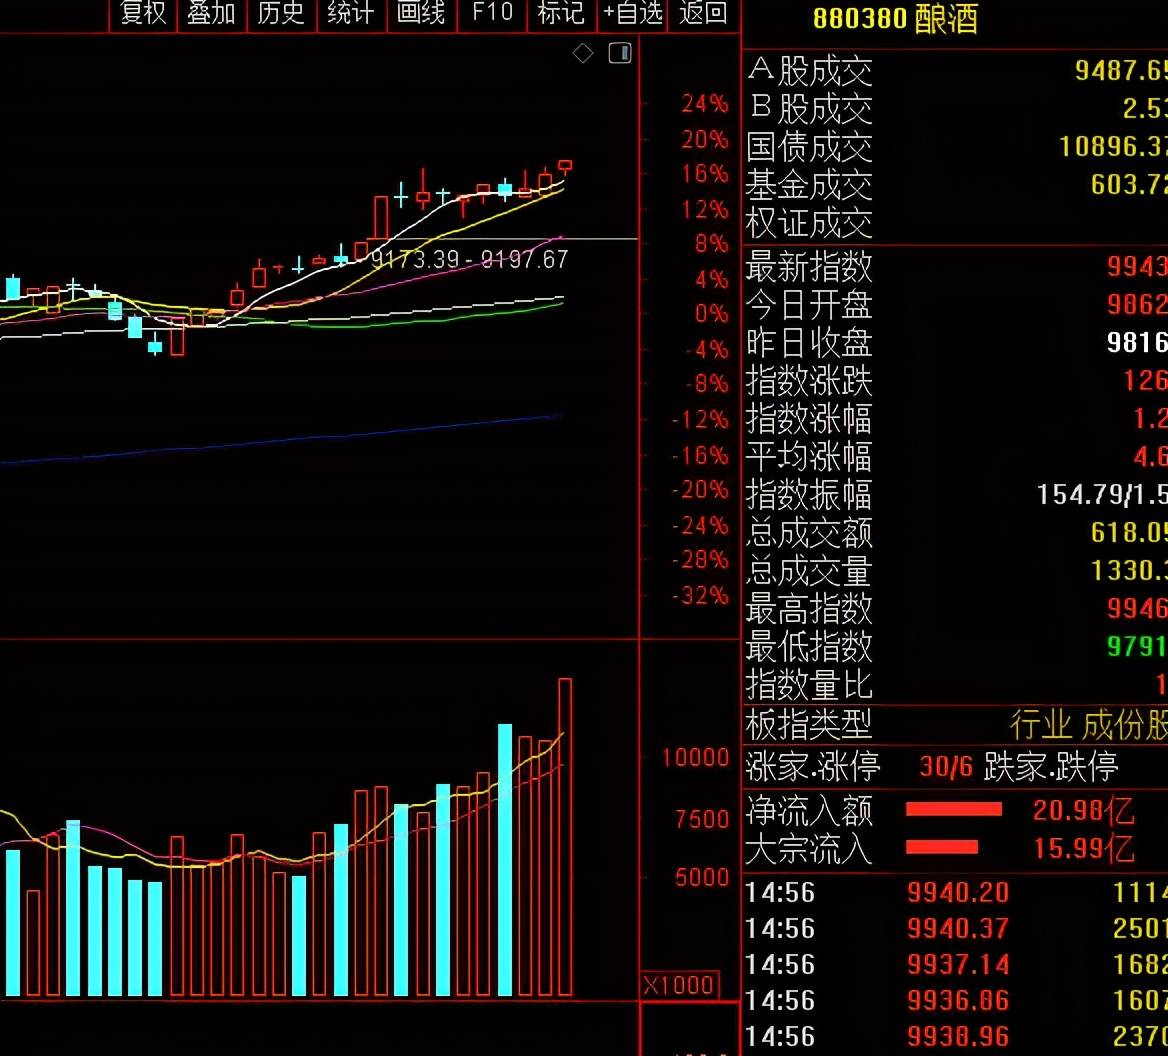
Task: Click the 9173.39 - 9197.67 price label
Action: 469,259
